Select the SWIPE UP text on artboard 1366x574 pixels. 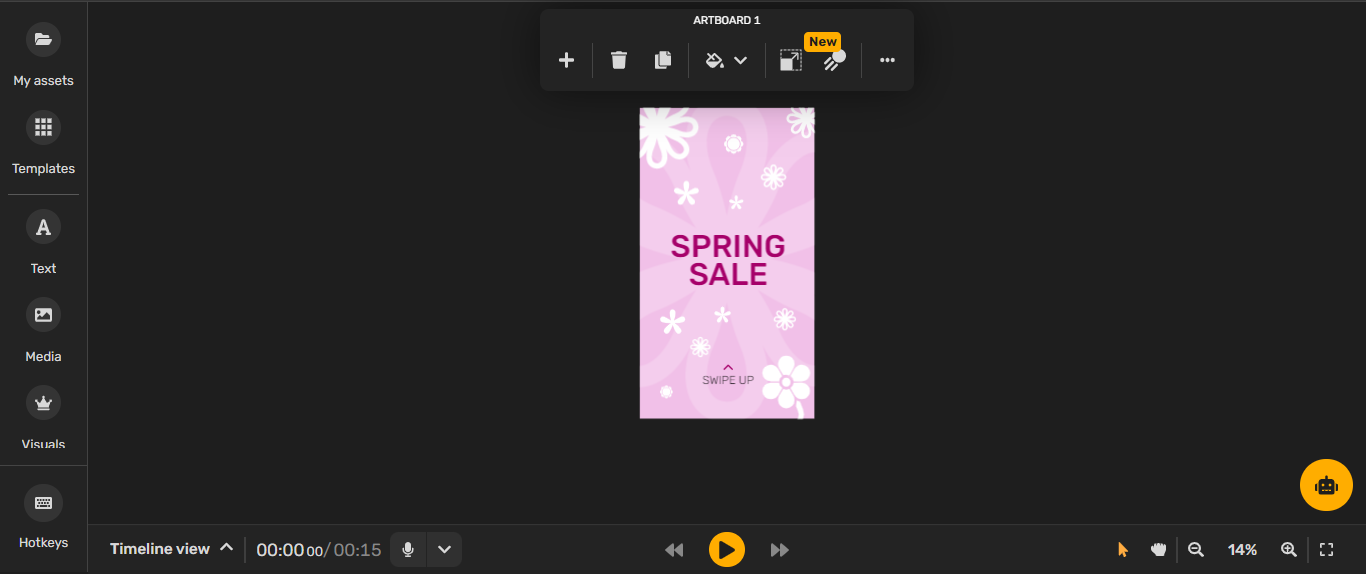coord(728,380)
